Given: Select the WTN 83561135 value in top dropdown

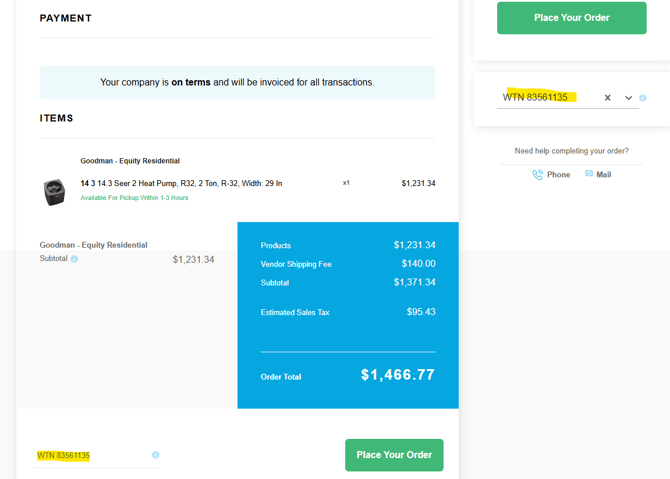Looking at the screenshot, I should [x=536, y=98].
